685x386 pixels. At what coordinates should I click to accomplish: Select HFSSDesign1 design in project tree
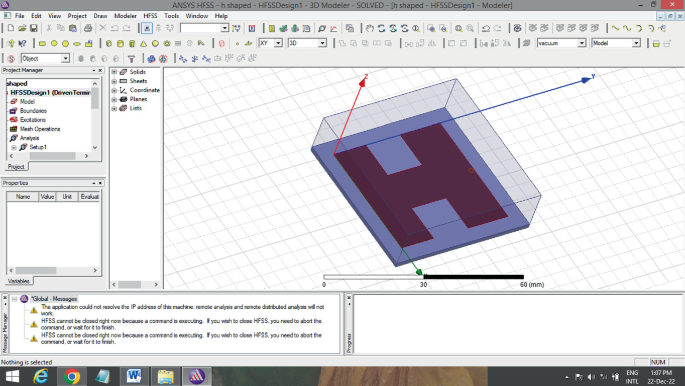pos(50,93)
